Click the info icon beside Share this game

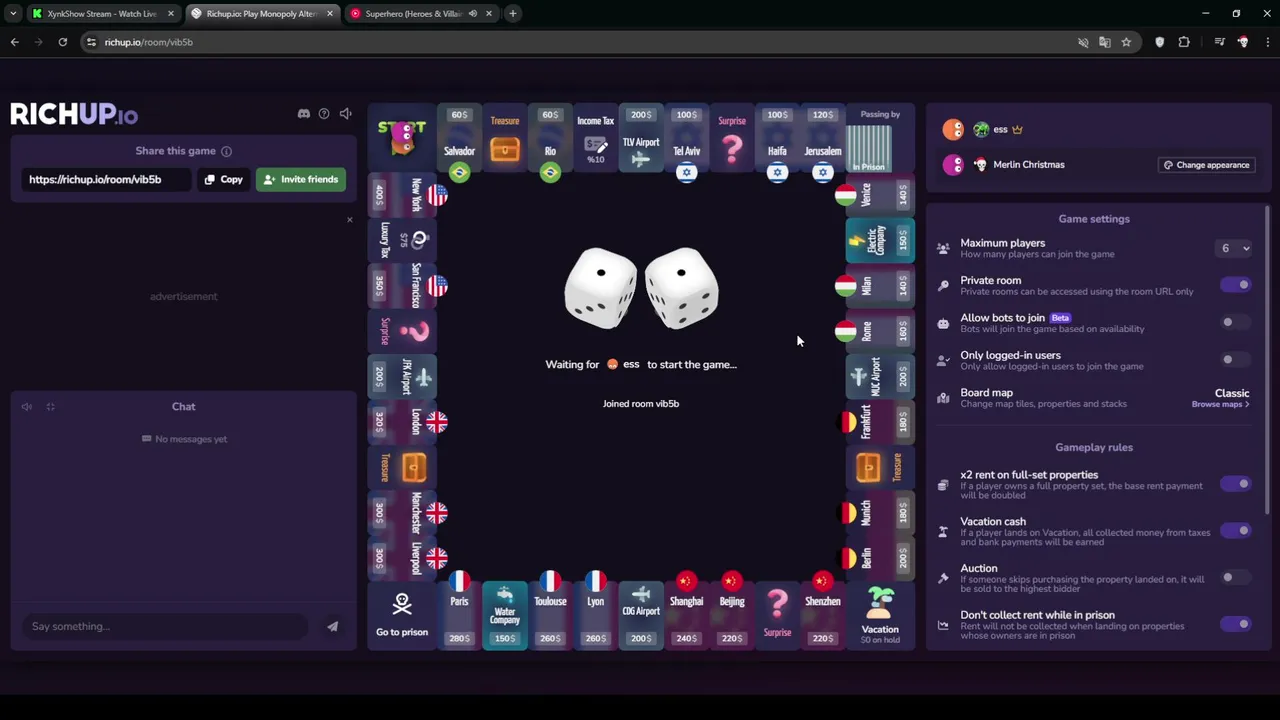226,151
